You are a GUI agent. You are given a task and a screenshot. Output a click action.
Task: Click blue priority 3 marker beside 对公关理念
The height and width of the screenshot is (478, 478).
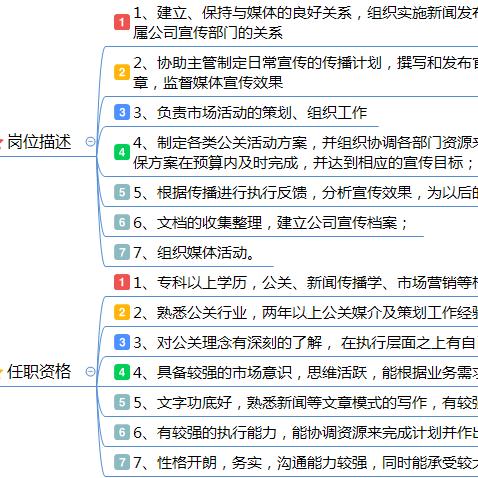coord(122,342)
